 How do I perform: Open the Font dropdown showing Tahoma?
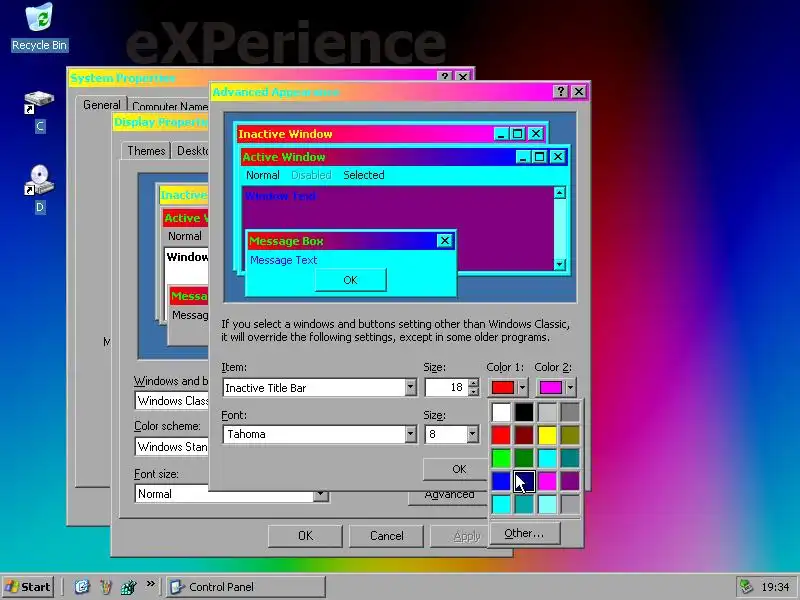pos(411,434)
